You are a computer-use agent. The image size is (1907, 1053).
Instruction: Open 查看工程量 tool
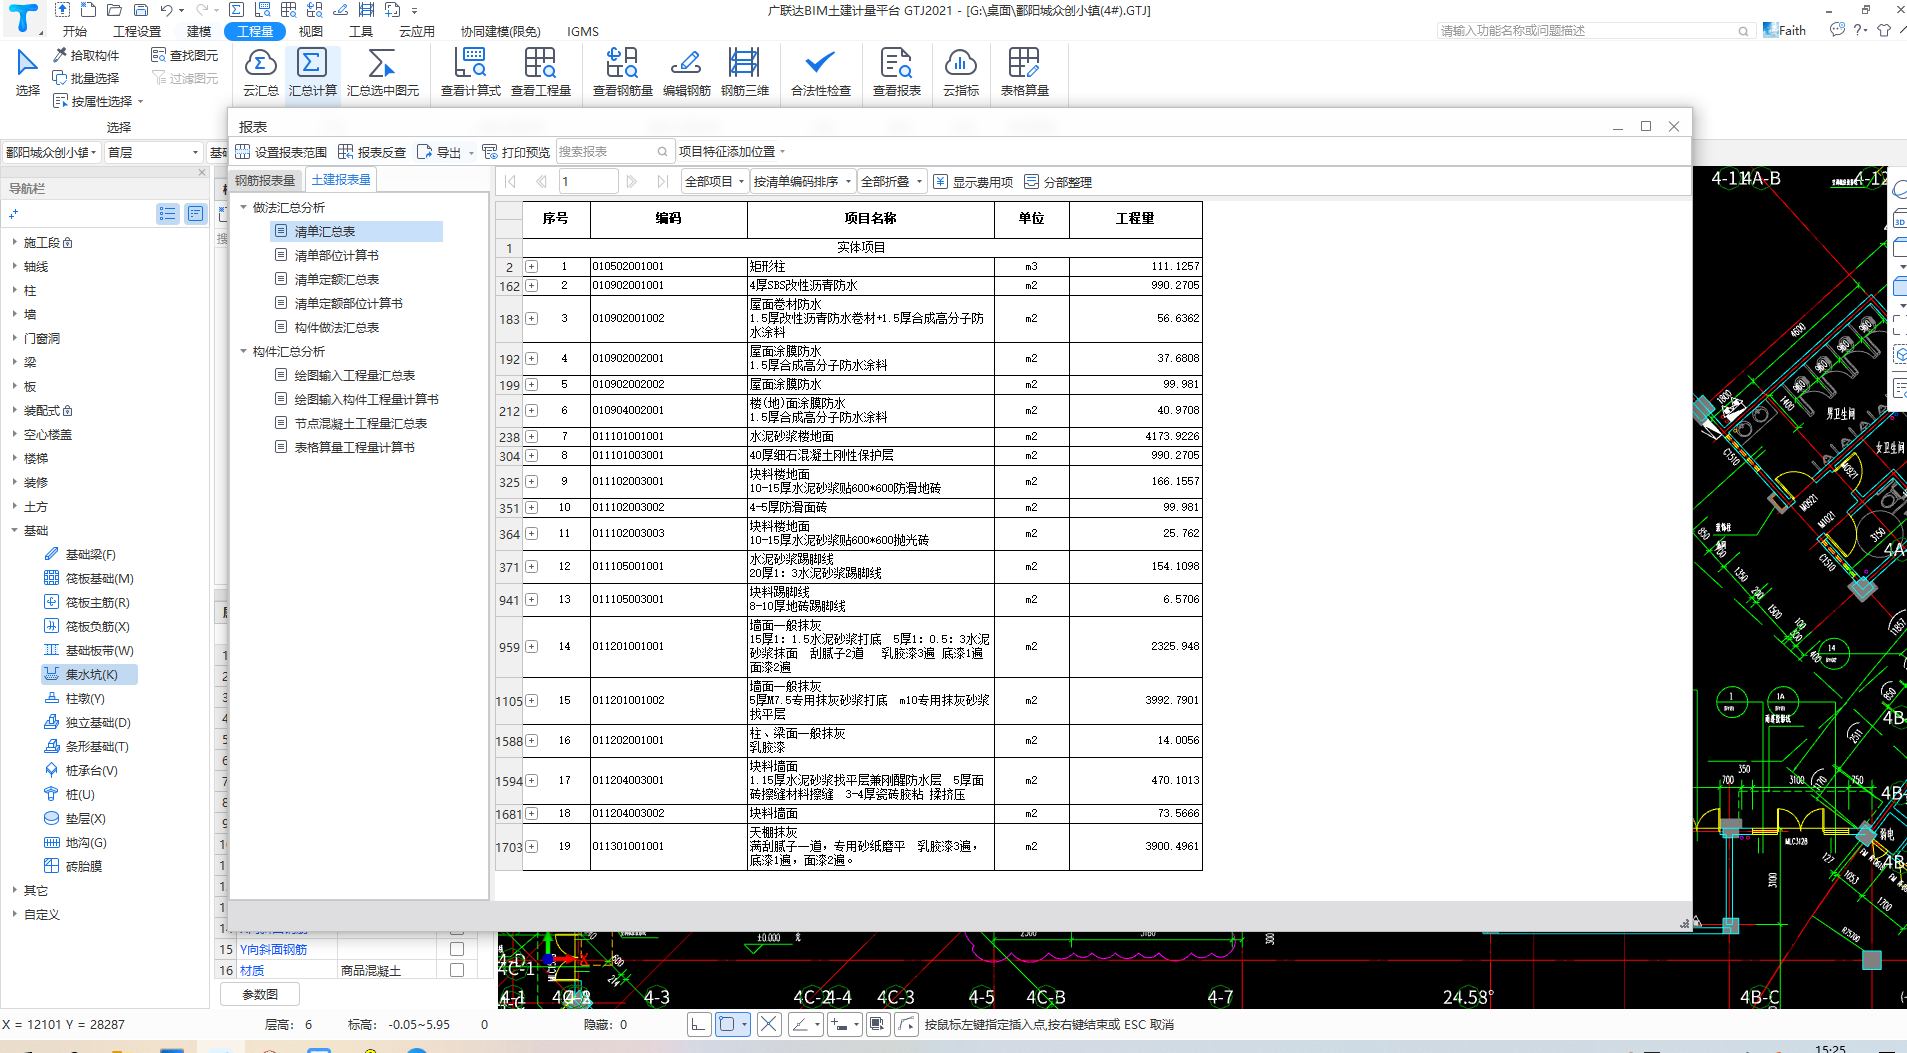pos(540,72)
